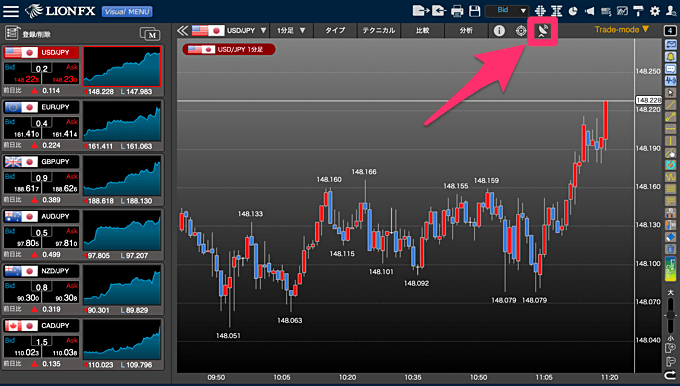This screenshot has width=680, height=386.
Task: Expand the Bid price type dropdown
Action: [x=507, y=10]
